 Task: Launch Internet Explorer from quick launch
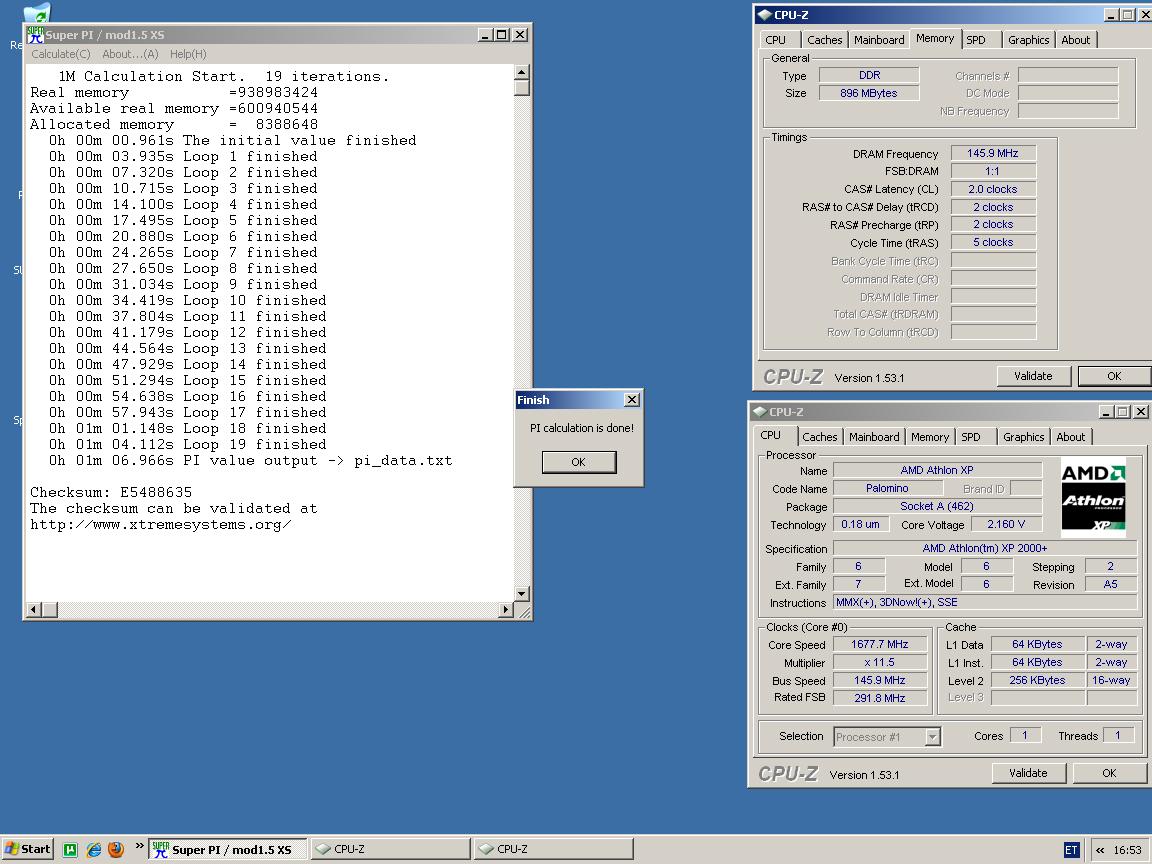coord(94,850)
